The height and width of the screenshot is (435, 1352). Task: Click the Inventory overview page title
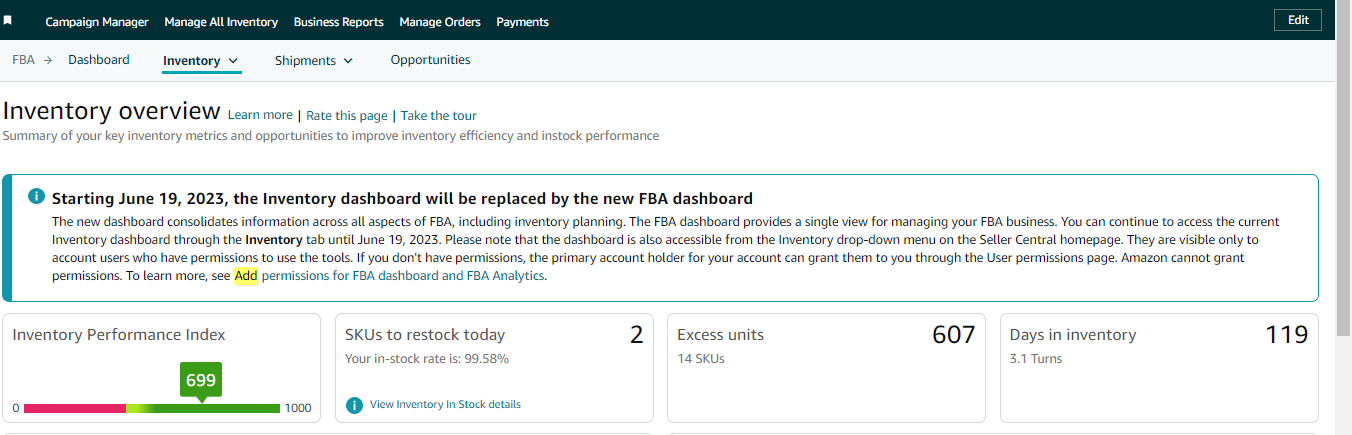(x=111, y=111)
